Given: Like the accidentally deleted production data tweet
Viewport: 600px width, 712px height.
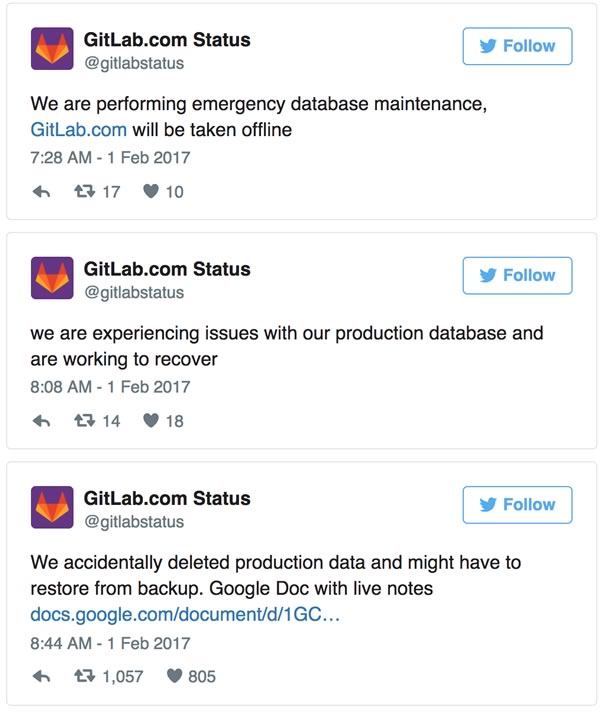Looking at the screenshot, I should (174, 677).
